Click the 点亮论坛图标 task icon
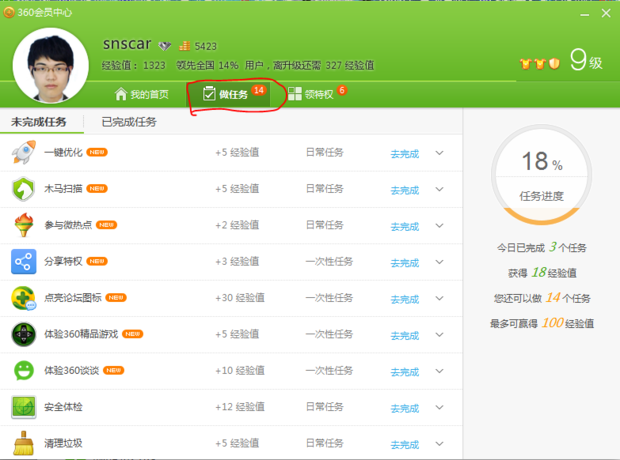This screenshot has width=620, height=460. point(24,298)
